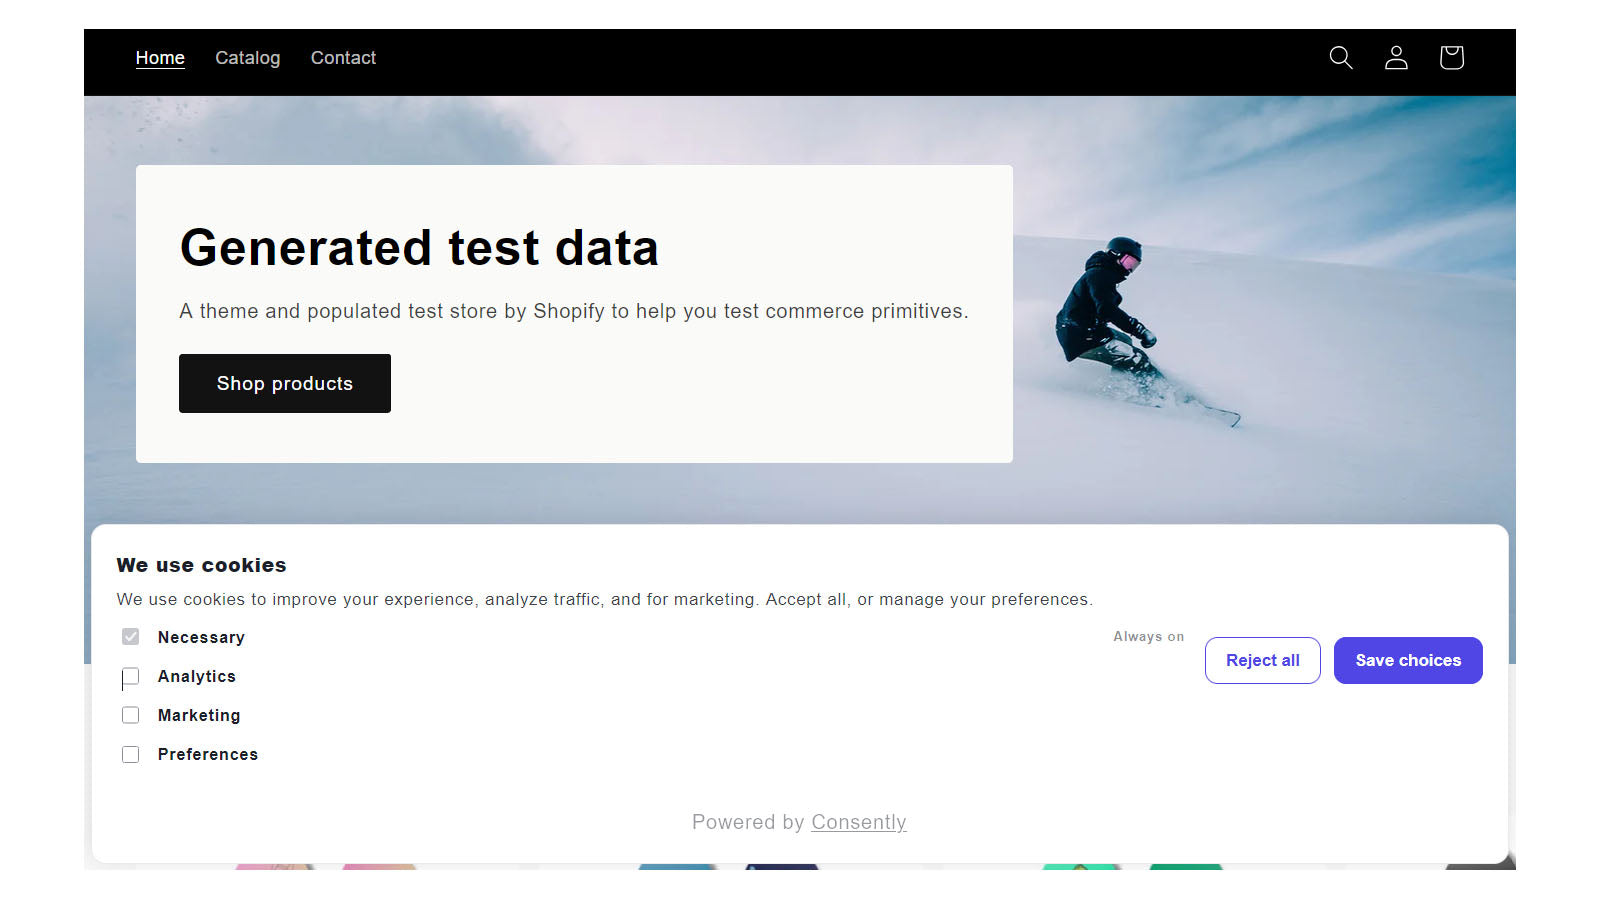This screenshot has width=1600, height=900.
Task: Enable the Marketing cookies checkbox
Action: tap(131, 715)
